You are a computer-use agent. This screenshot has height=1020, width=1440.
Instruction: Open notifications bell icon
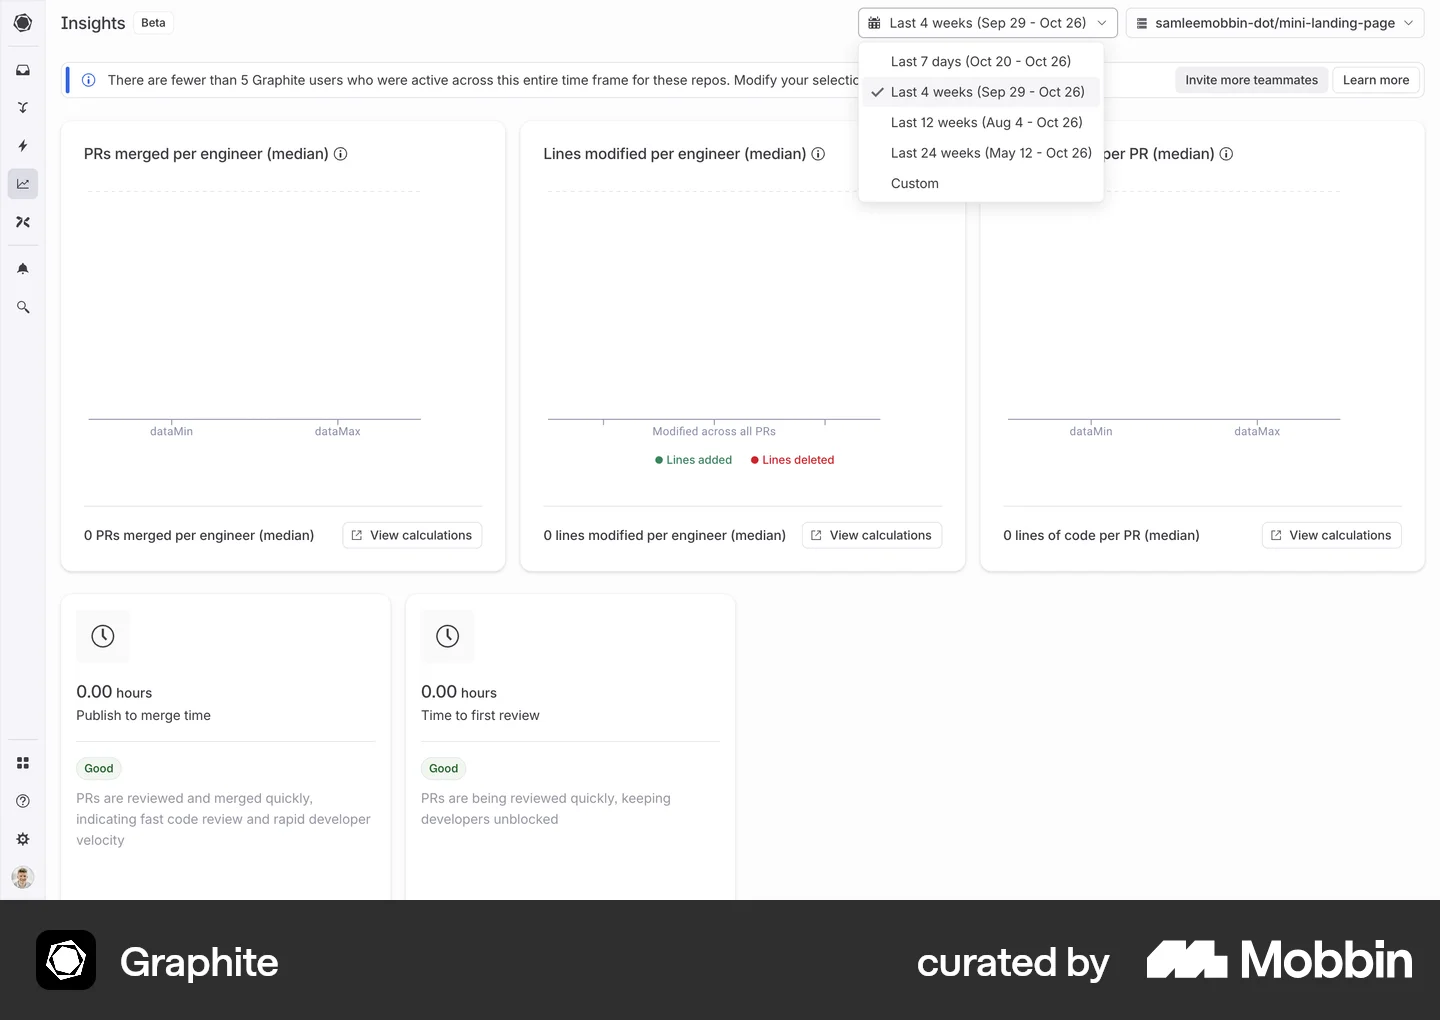click(23, 269)
